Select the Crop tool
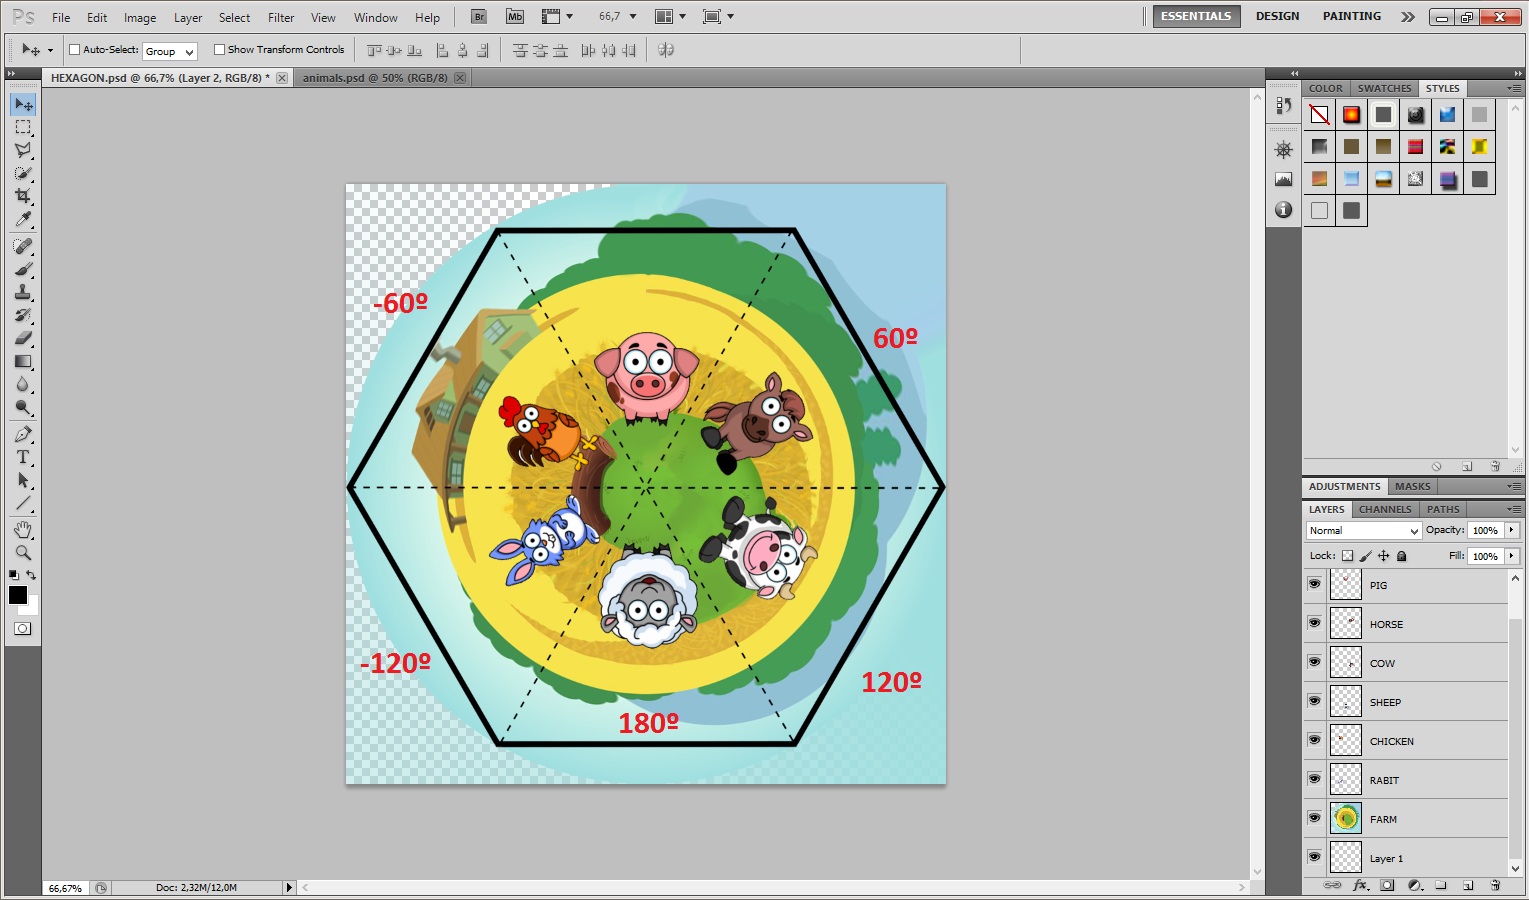 tap(23, 196)
